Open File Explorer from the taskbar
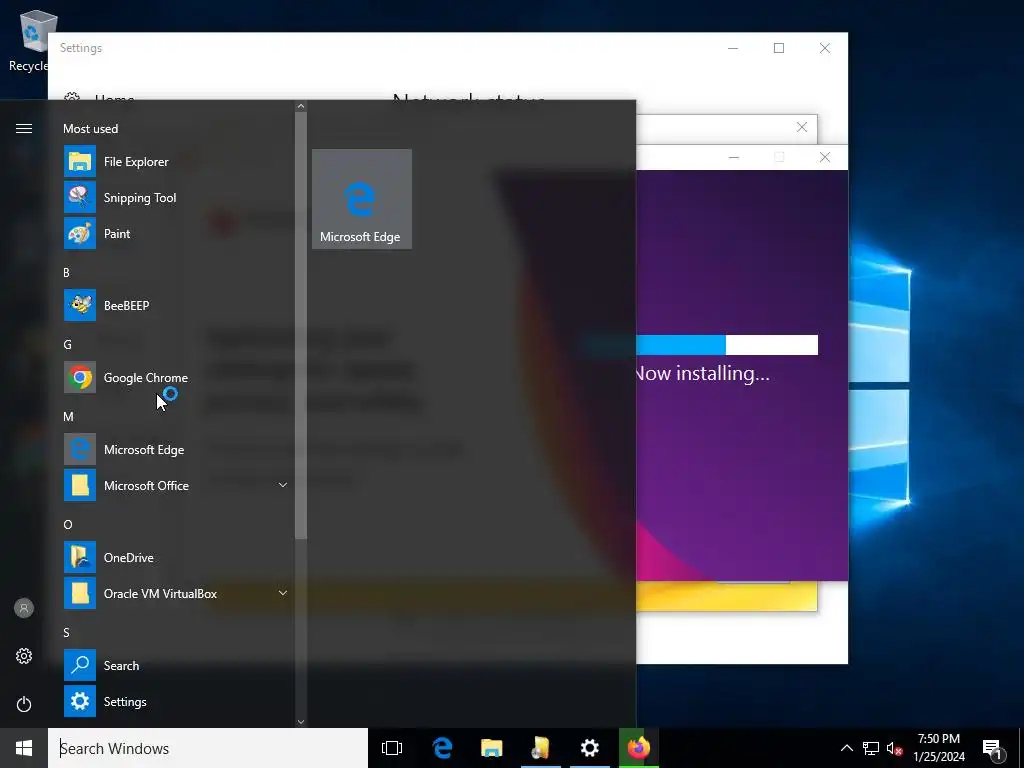Image resolution: width=1024 pixels, height=768 pixels. [491, 748]
